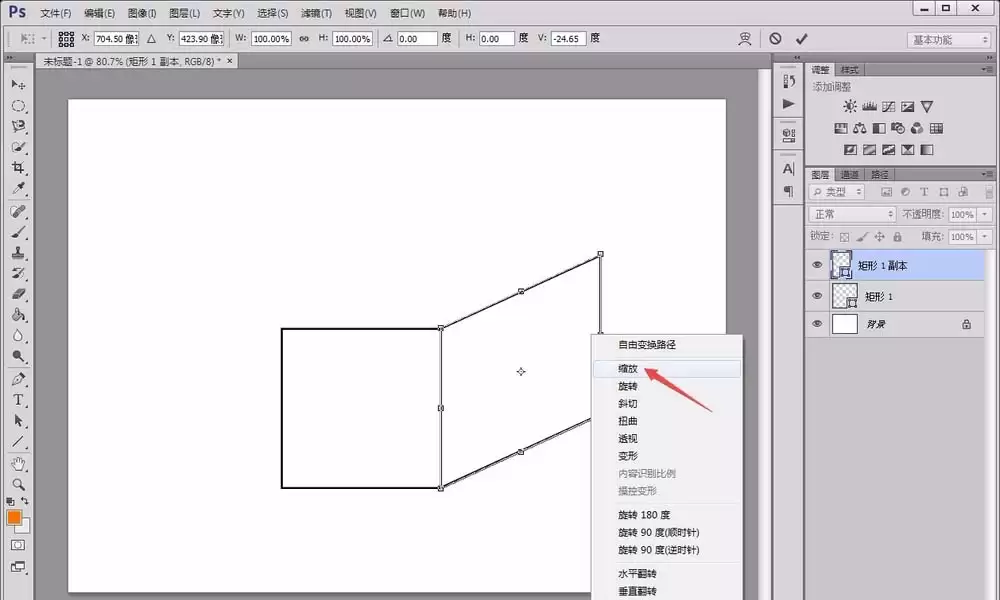This screenshot has width=1000, height=600.
Task: Switch to the 路径 tab
Action: [x=879, y=174]
